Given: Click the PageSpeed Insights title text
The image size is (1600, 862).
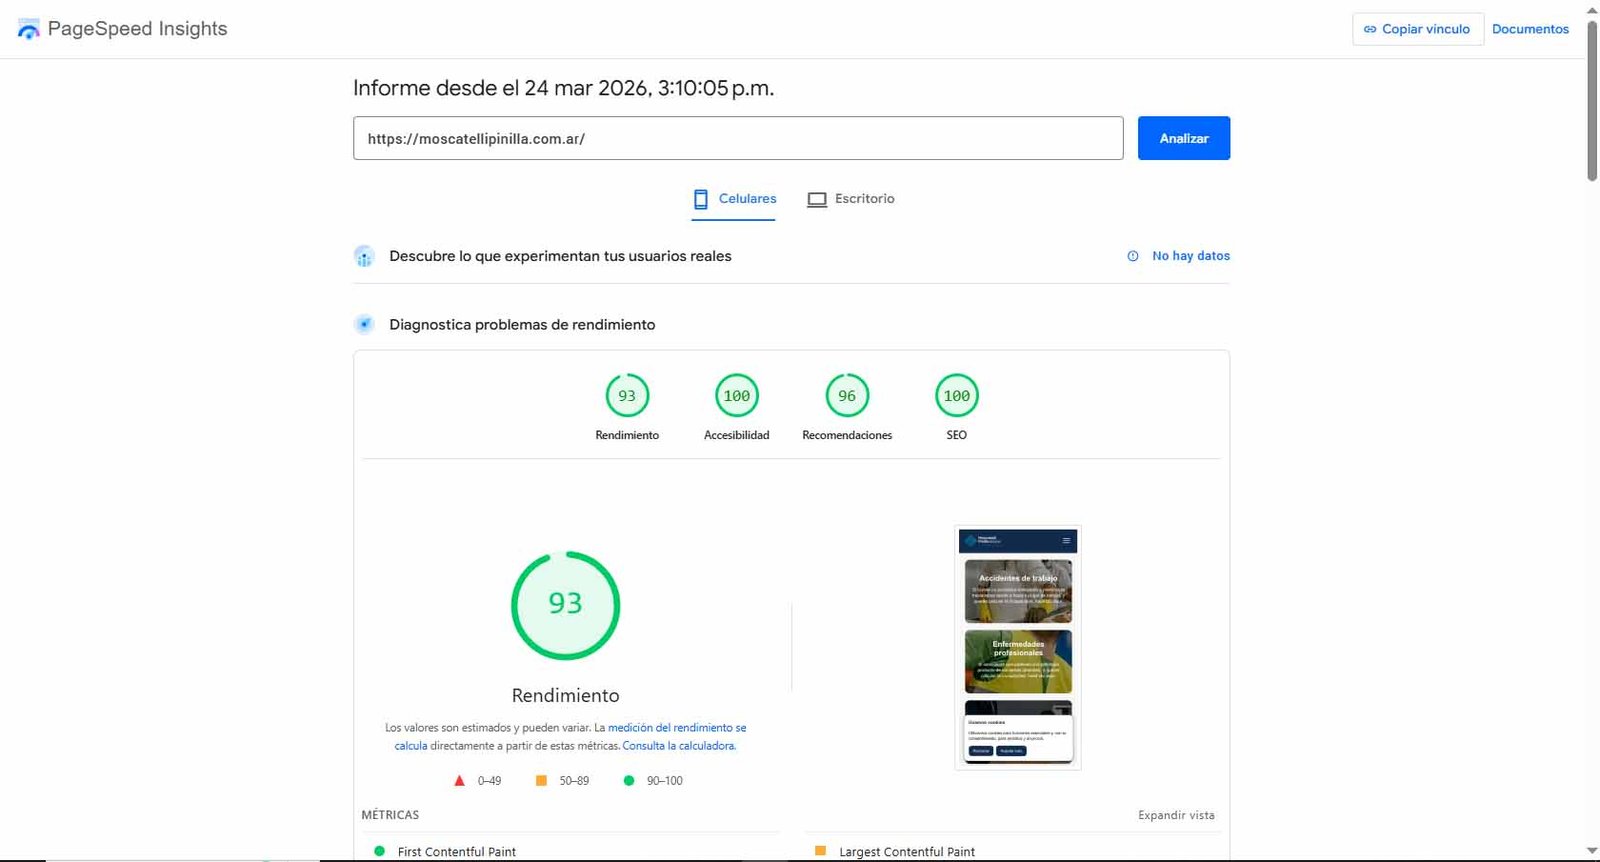Looking at the screenshot, I should tap(137, 29).
